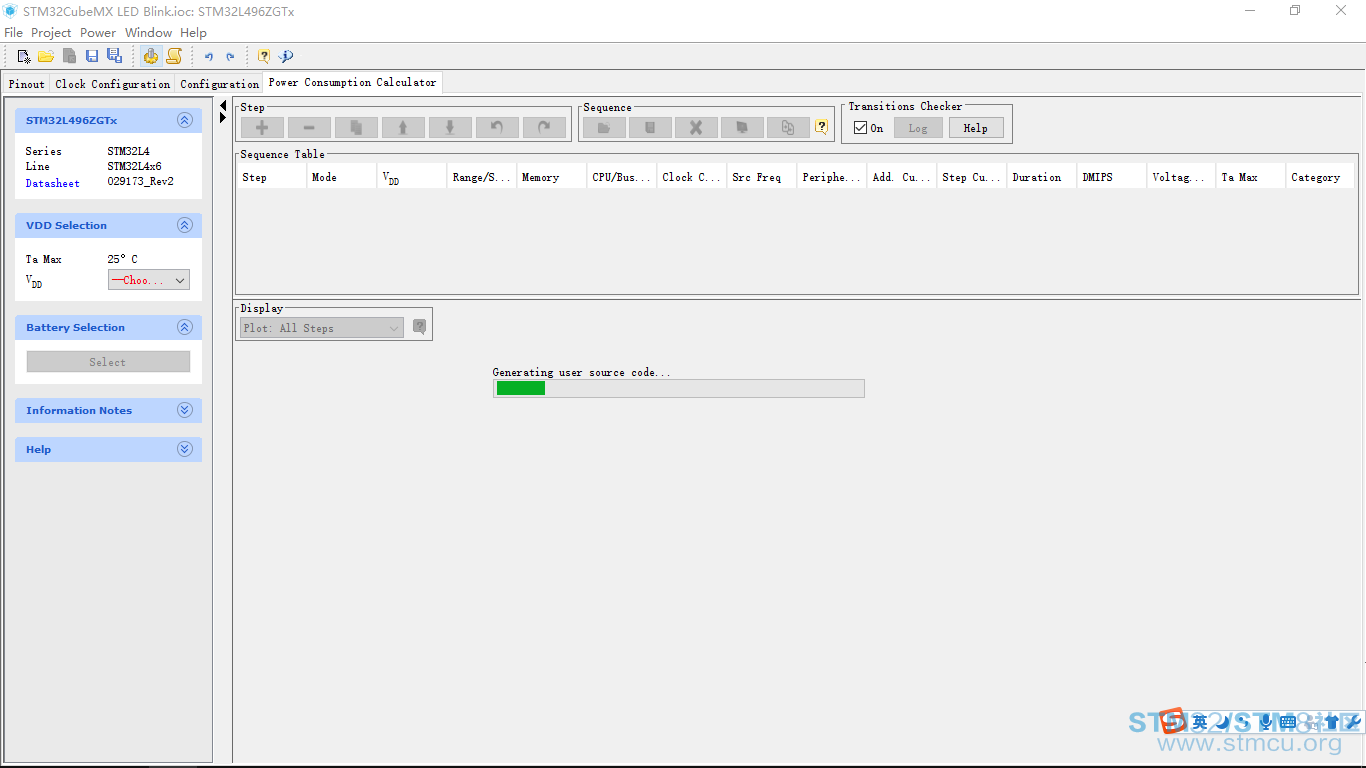
Task: Expand the Help section in sidebar
Action: click(184, 449)
